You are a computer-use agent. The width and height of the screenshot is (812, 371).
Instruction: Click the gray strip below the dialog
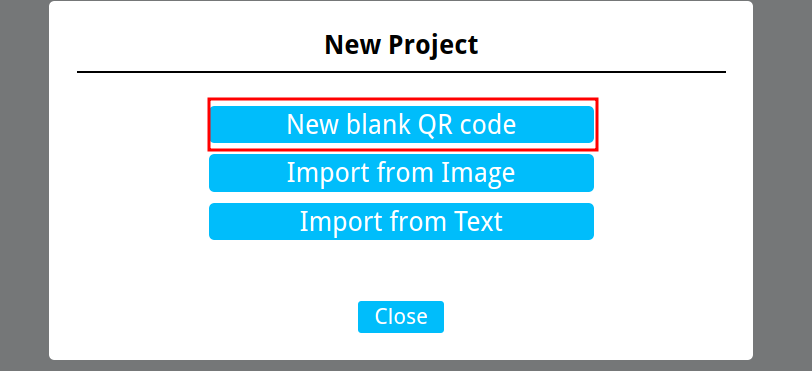pyautogui.click(x=401, y=366)
